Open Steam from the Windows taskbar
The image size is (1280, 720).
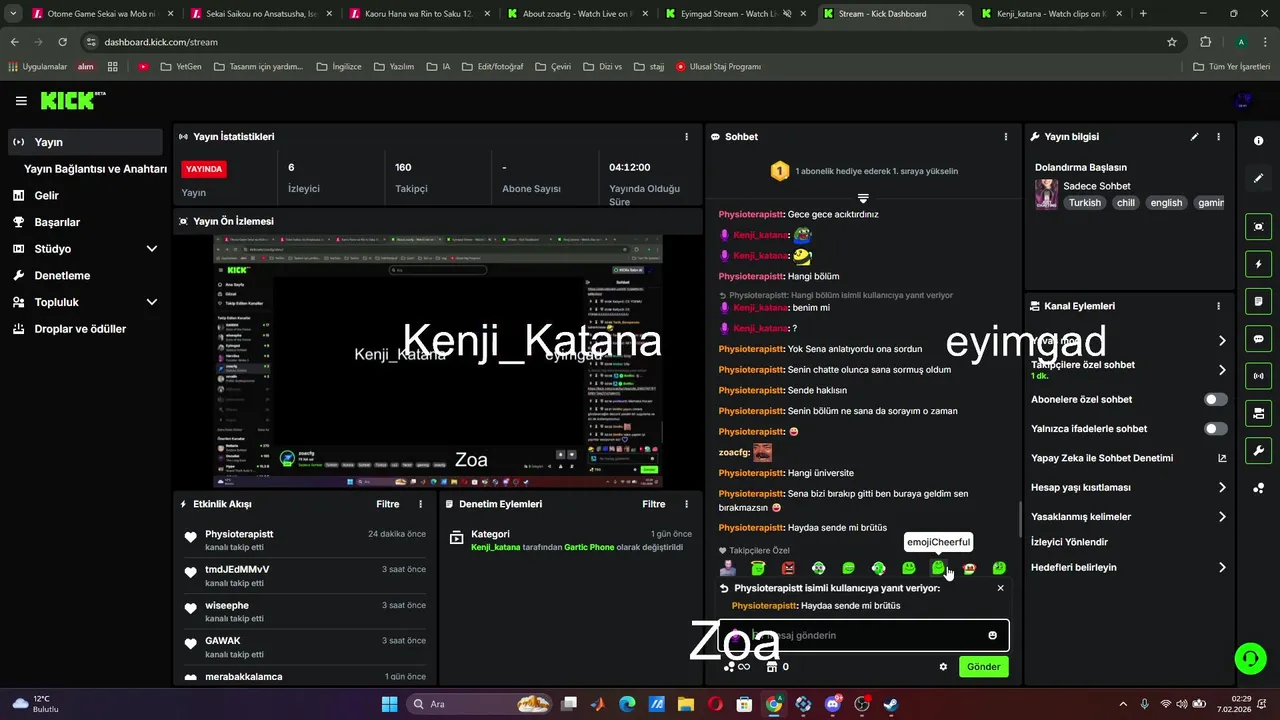pyautogui.click(x=890, y=704)
